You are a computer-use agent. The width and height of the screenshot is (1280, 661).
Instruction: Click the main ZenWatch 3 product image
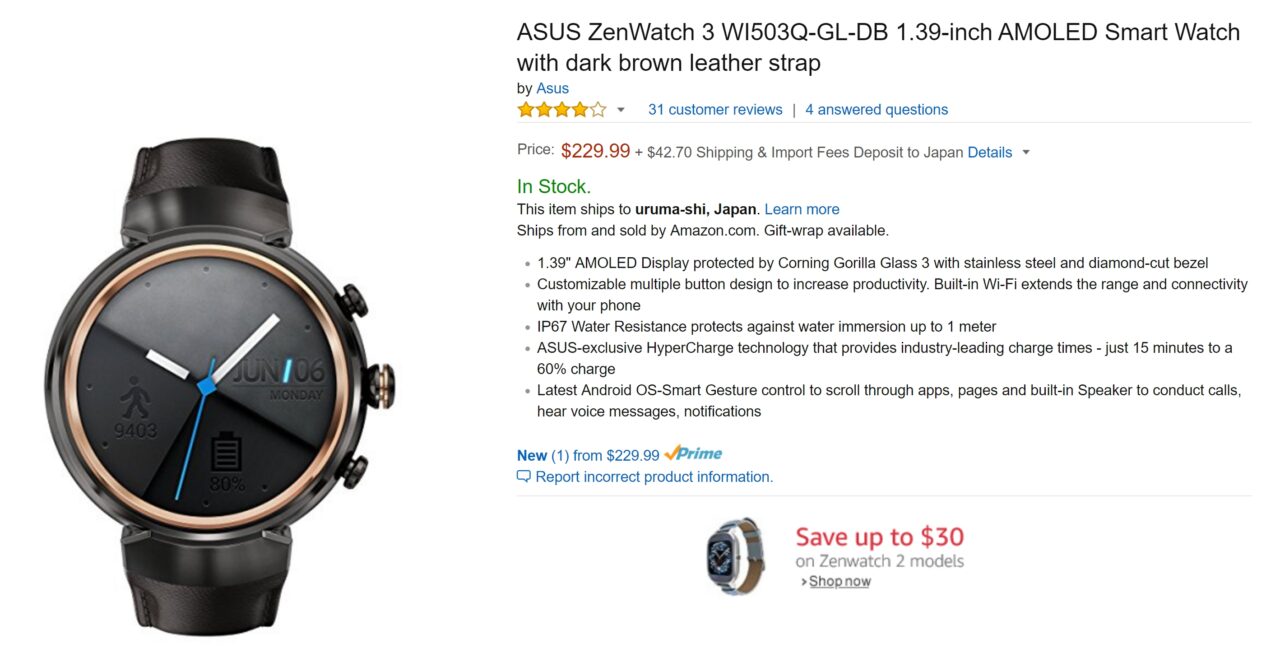[x=220, y=387]
